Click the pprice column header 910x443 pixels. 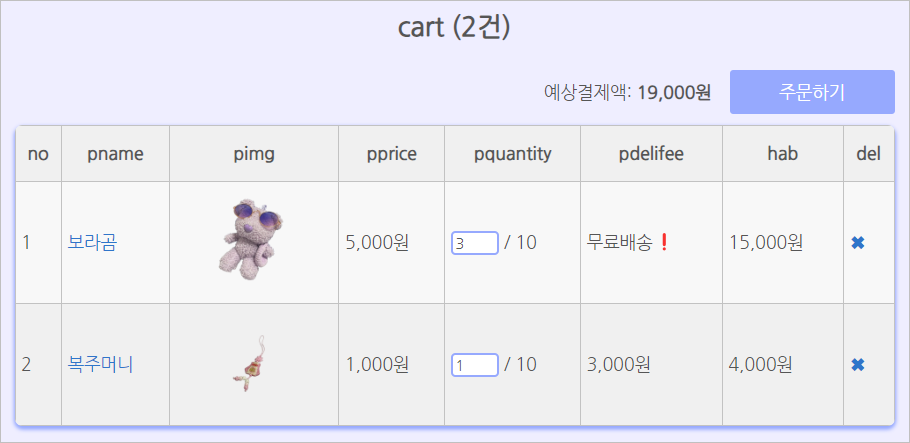click(392, 154)
